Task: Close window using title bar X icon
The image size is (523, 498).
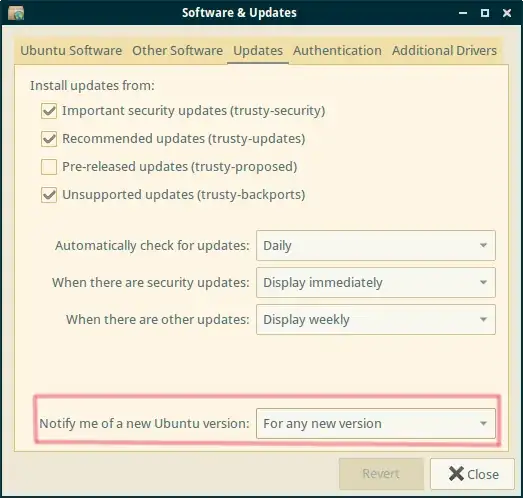Action: tap(507, 13)
